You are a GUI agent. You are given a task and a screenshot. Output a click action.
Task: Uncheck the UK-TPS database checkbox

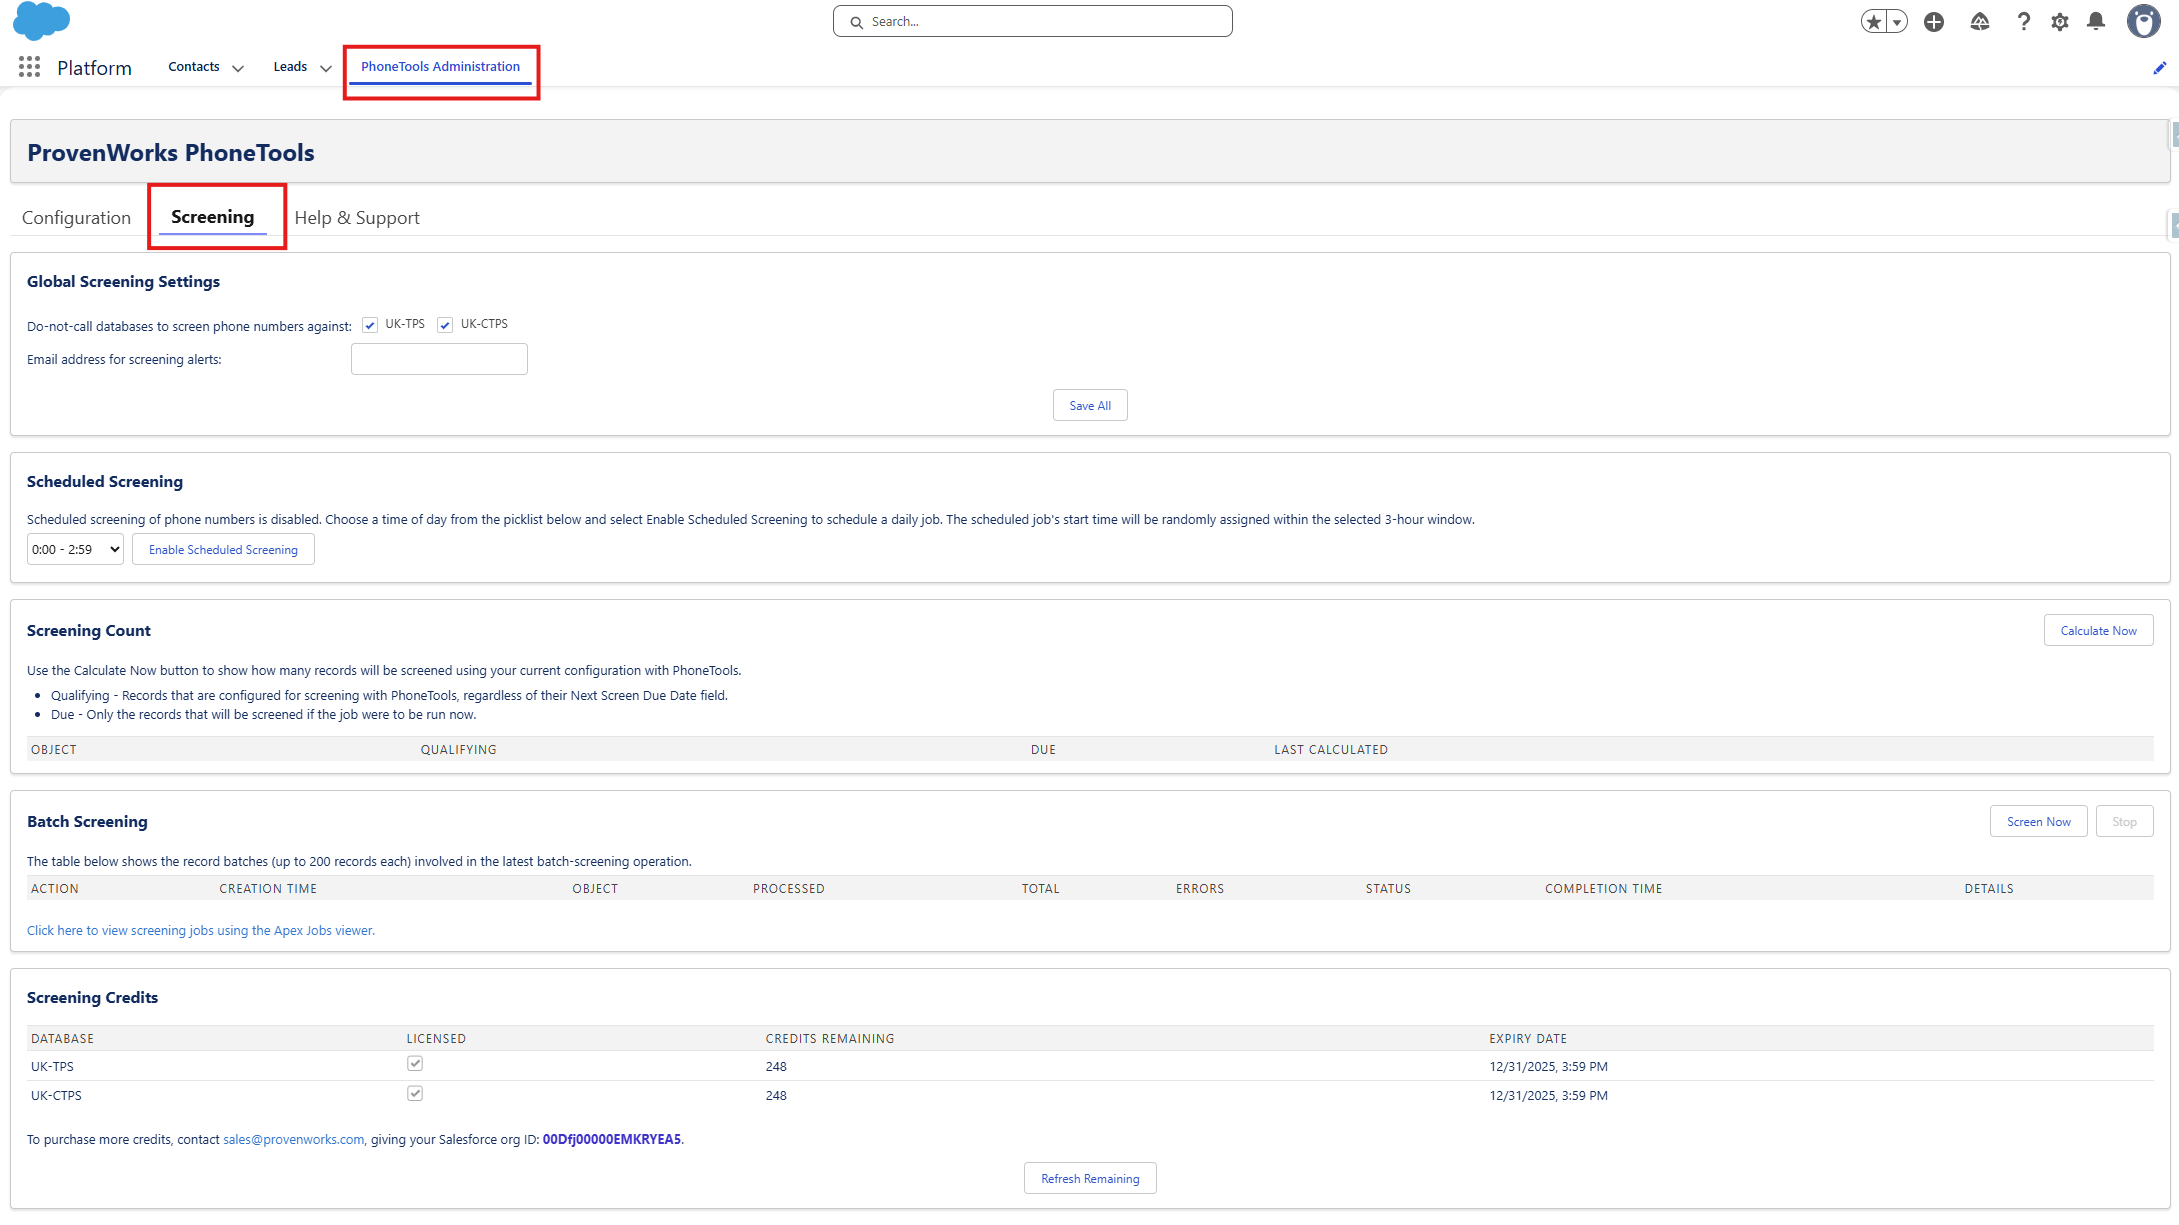click(x=370, y=325)
